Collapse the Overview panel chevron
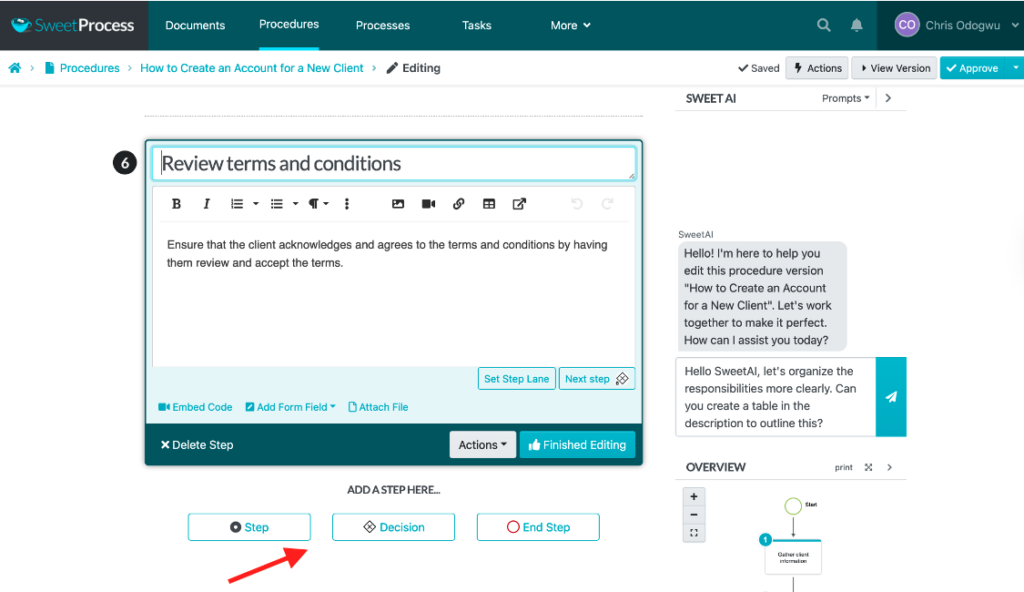This screenshot has height=592, width=1024. 889,467
